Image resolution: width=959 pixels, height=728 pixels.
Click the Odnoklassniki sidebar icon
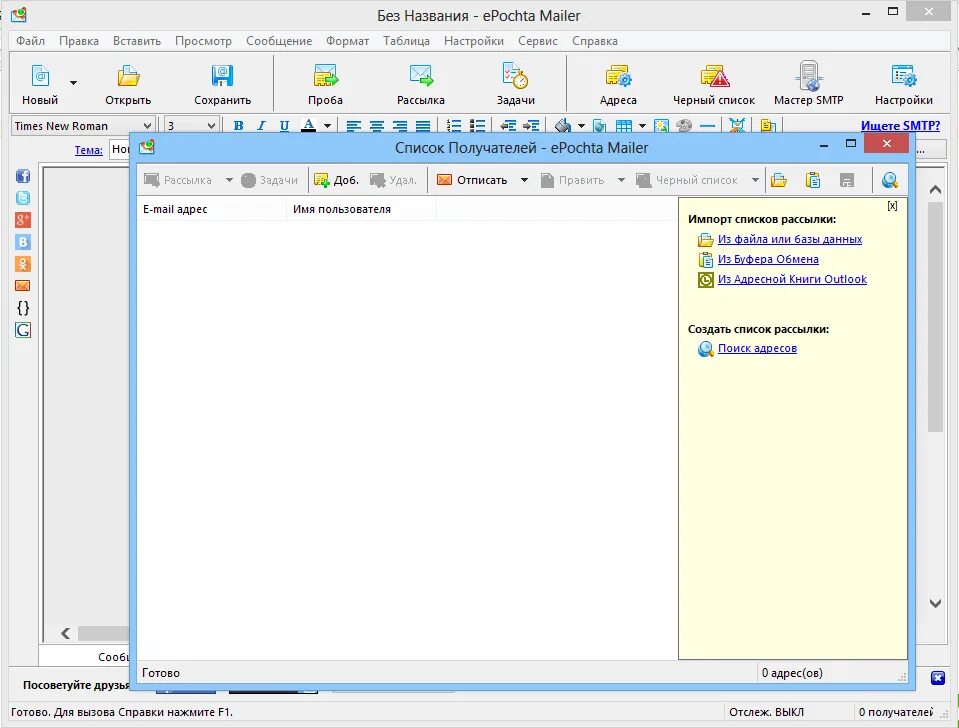click(x=23, y=264)
